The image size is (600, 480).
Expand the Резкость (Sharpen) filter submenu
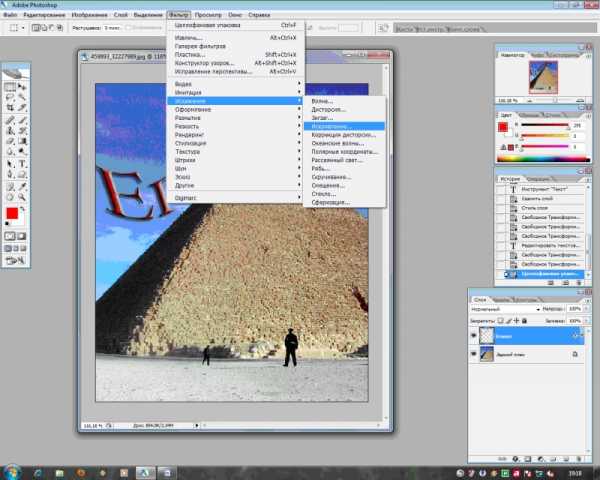point(235,126)
